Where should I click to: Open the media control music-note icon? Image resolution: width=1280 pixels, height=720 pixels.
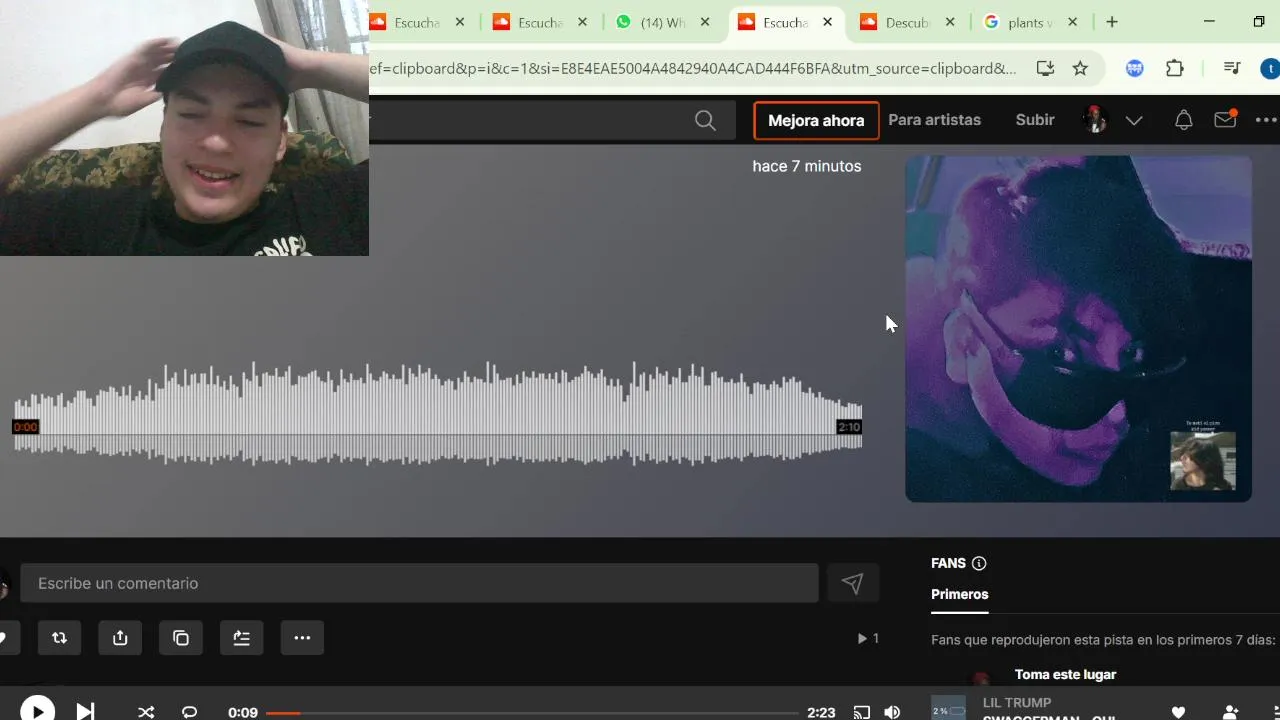point(1232,68)
